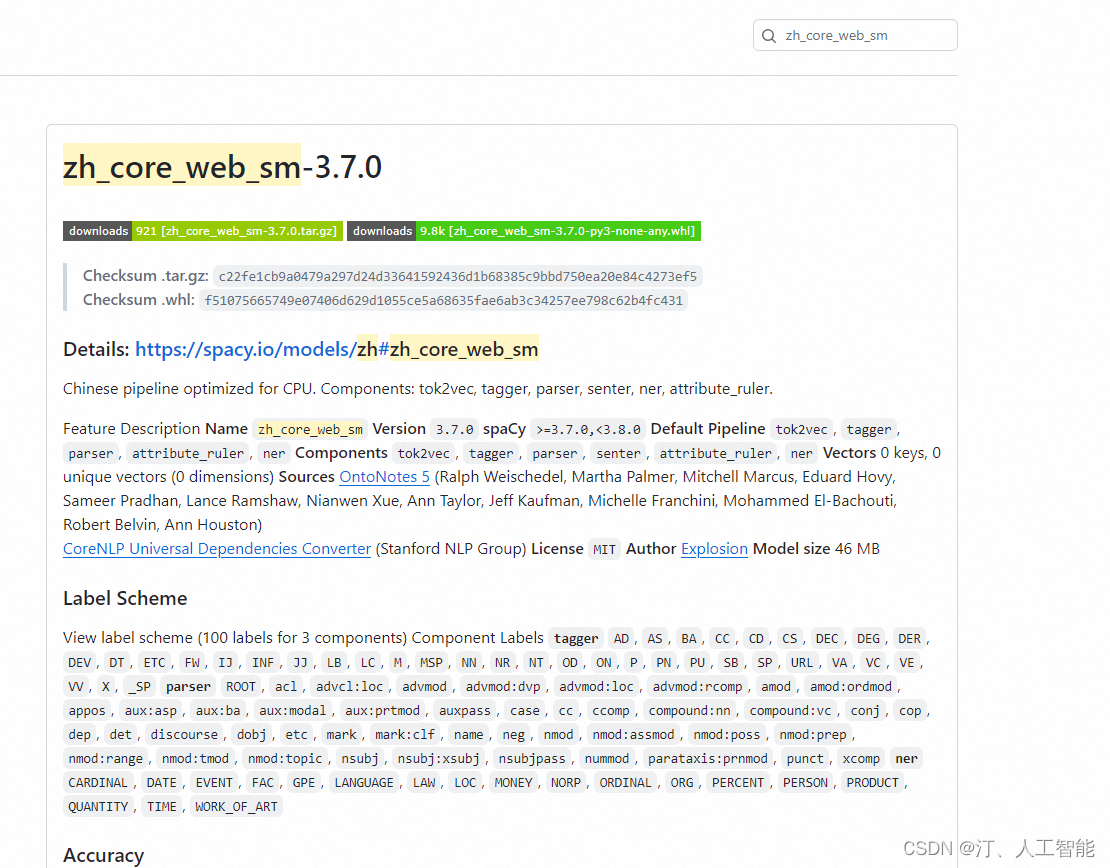The image size is (1110, 868).
Task: Open CoreNLP Universal Dependencies Converter link
Action: pos(217,549)
